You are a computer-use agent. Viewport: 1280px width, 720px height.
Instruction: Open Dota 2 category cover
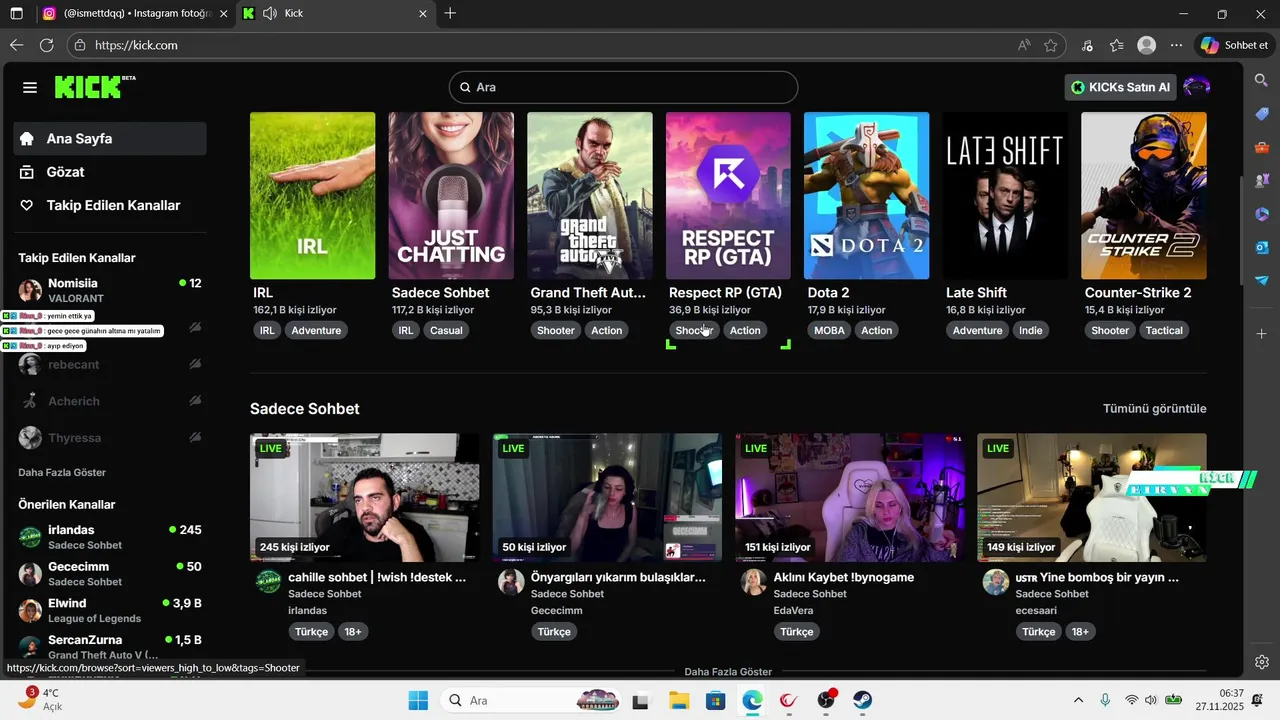867,195
